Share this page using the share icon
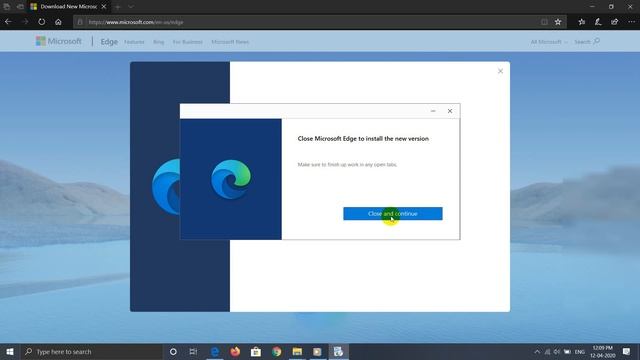Viewport: 640px width, 360px height. (x=615, y=22)
